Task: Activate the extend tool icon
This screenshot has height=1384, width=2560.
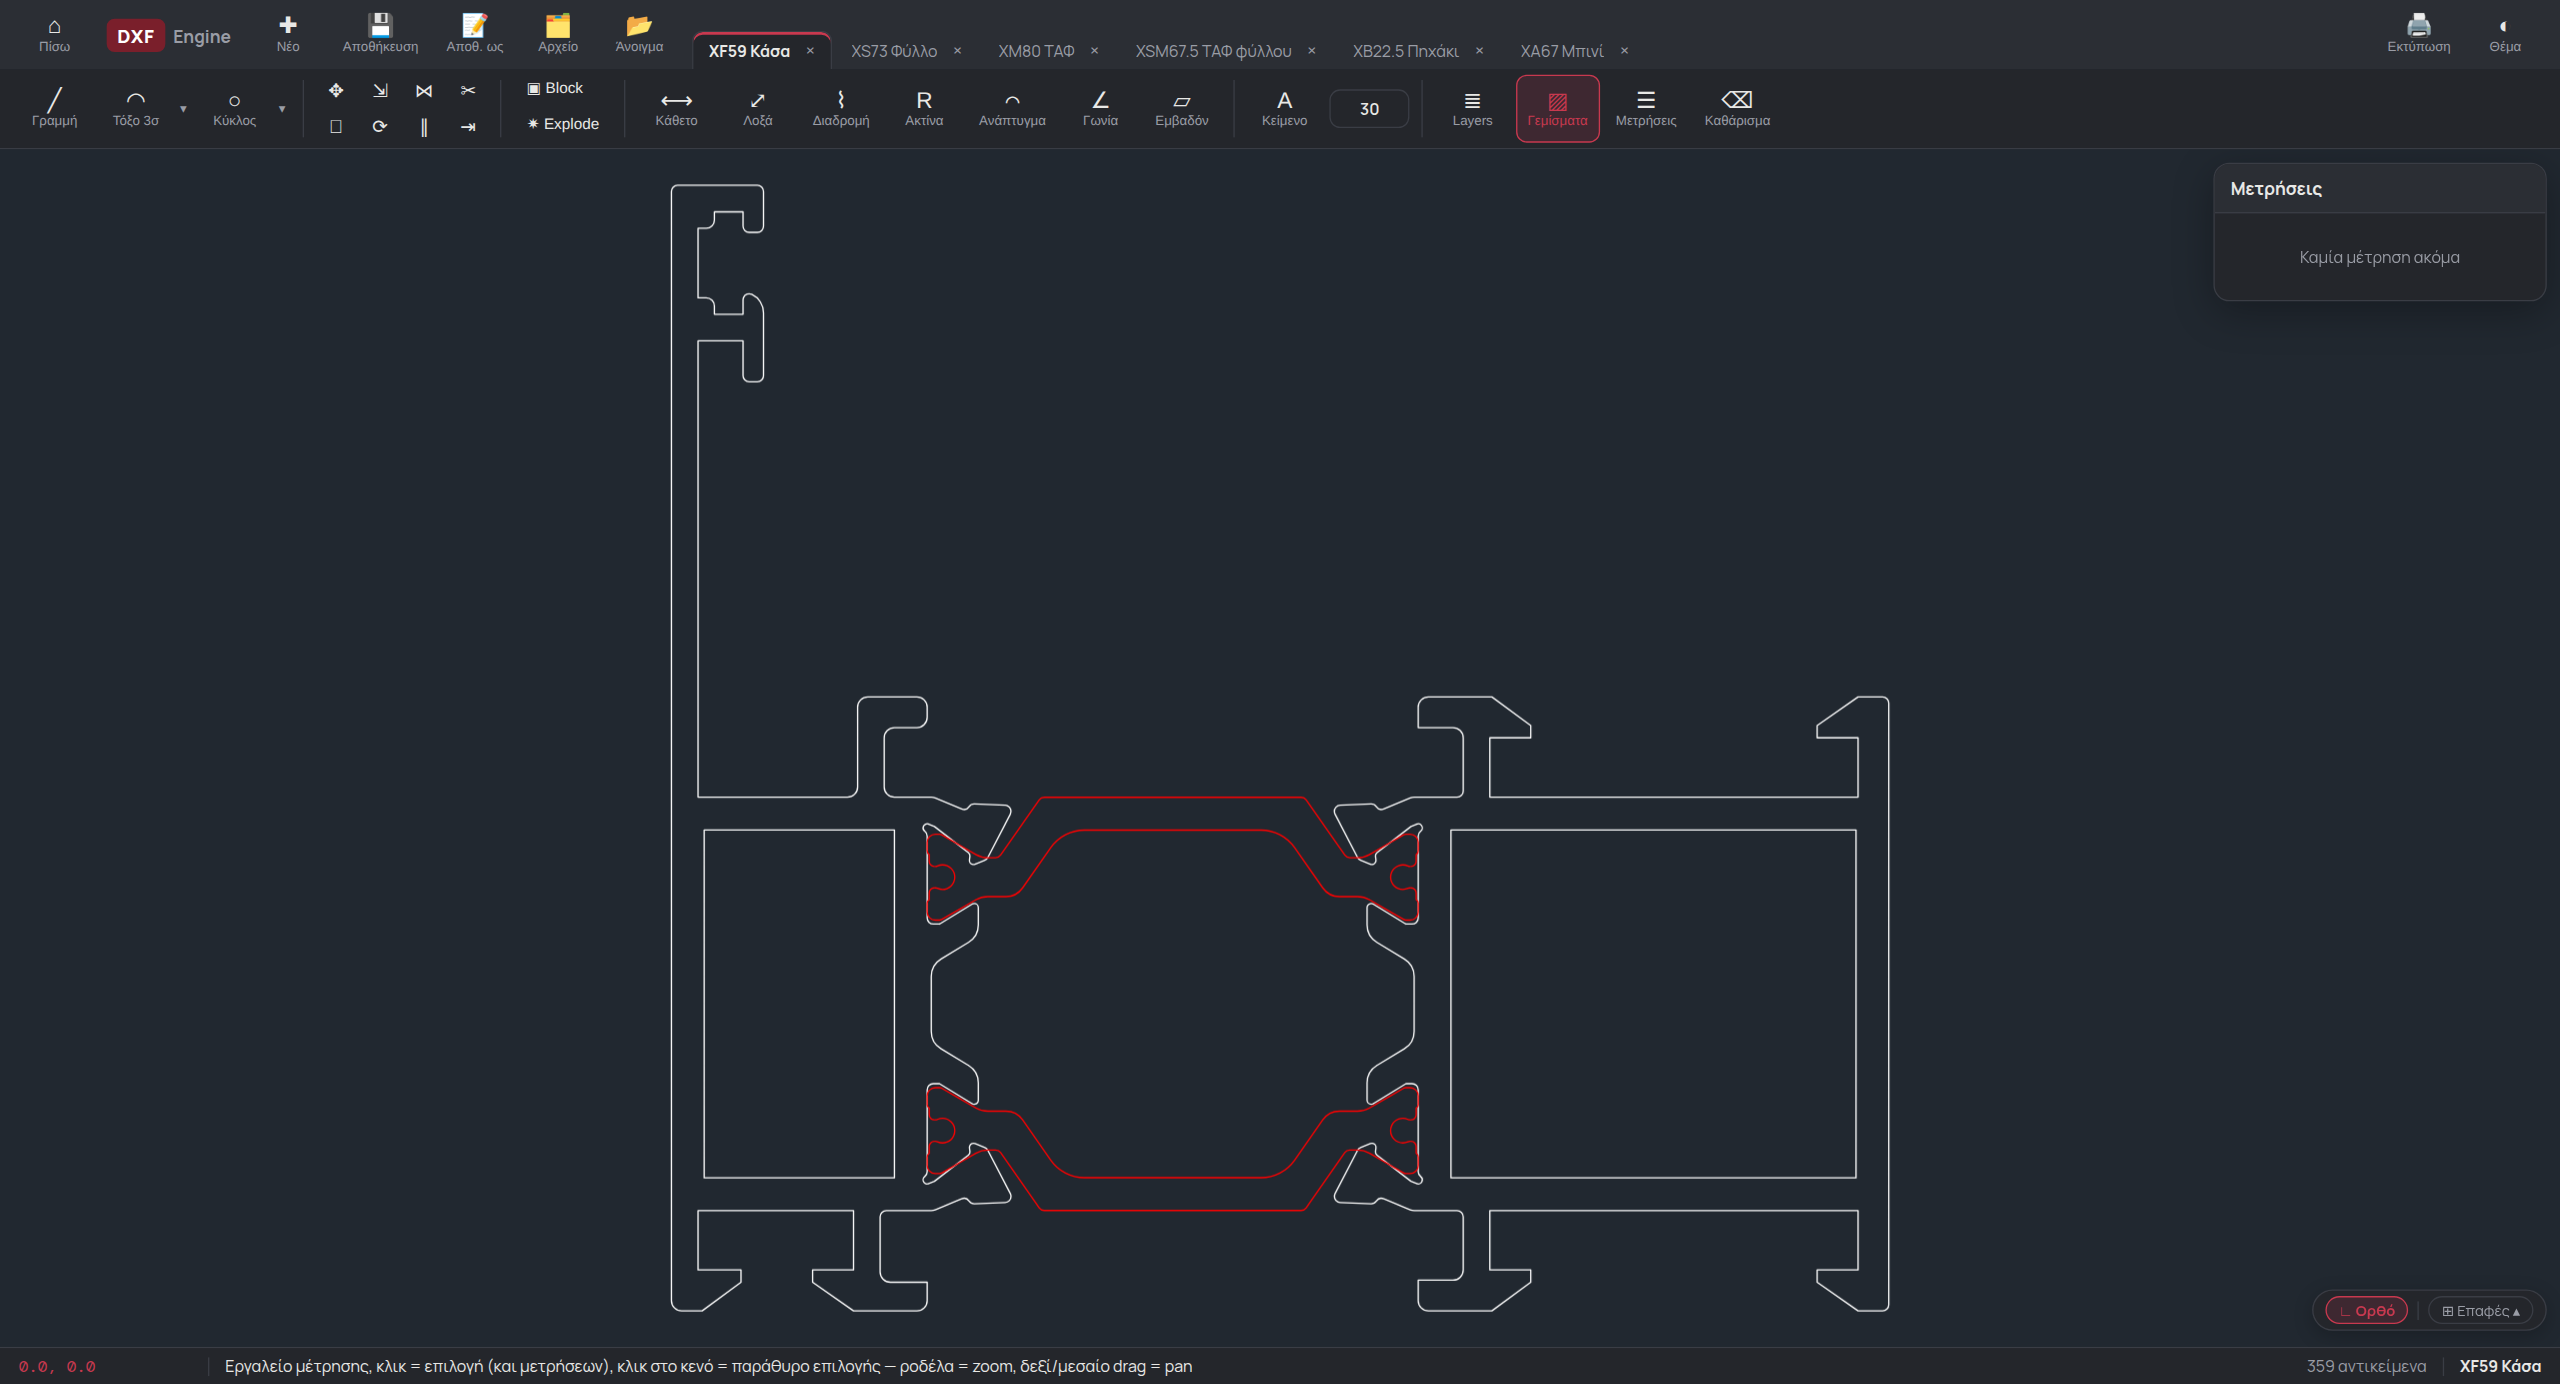Action: click(x=468, y=126)
